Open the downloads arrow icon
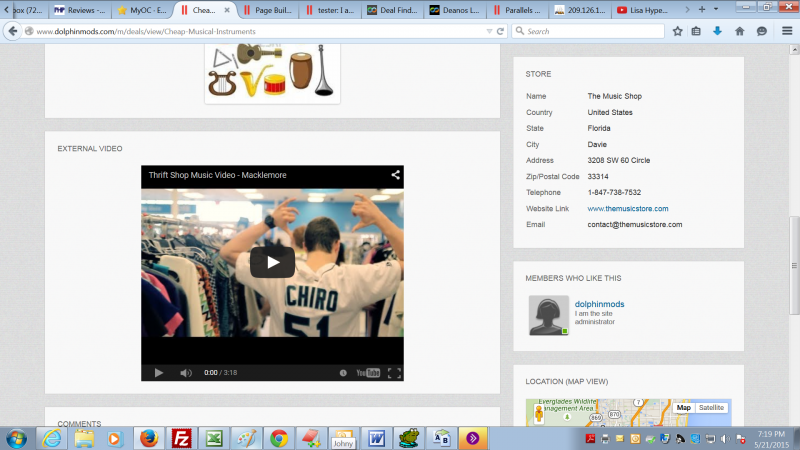The image size is (800, 450). tap(717, 31)
